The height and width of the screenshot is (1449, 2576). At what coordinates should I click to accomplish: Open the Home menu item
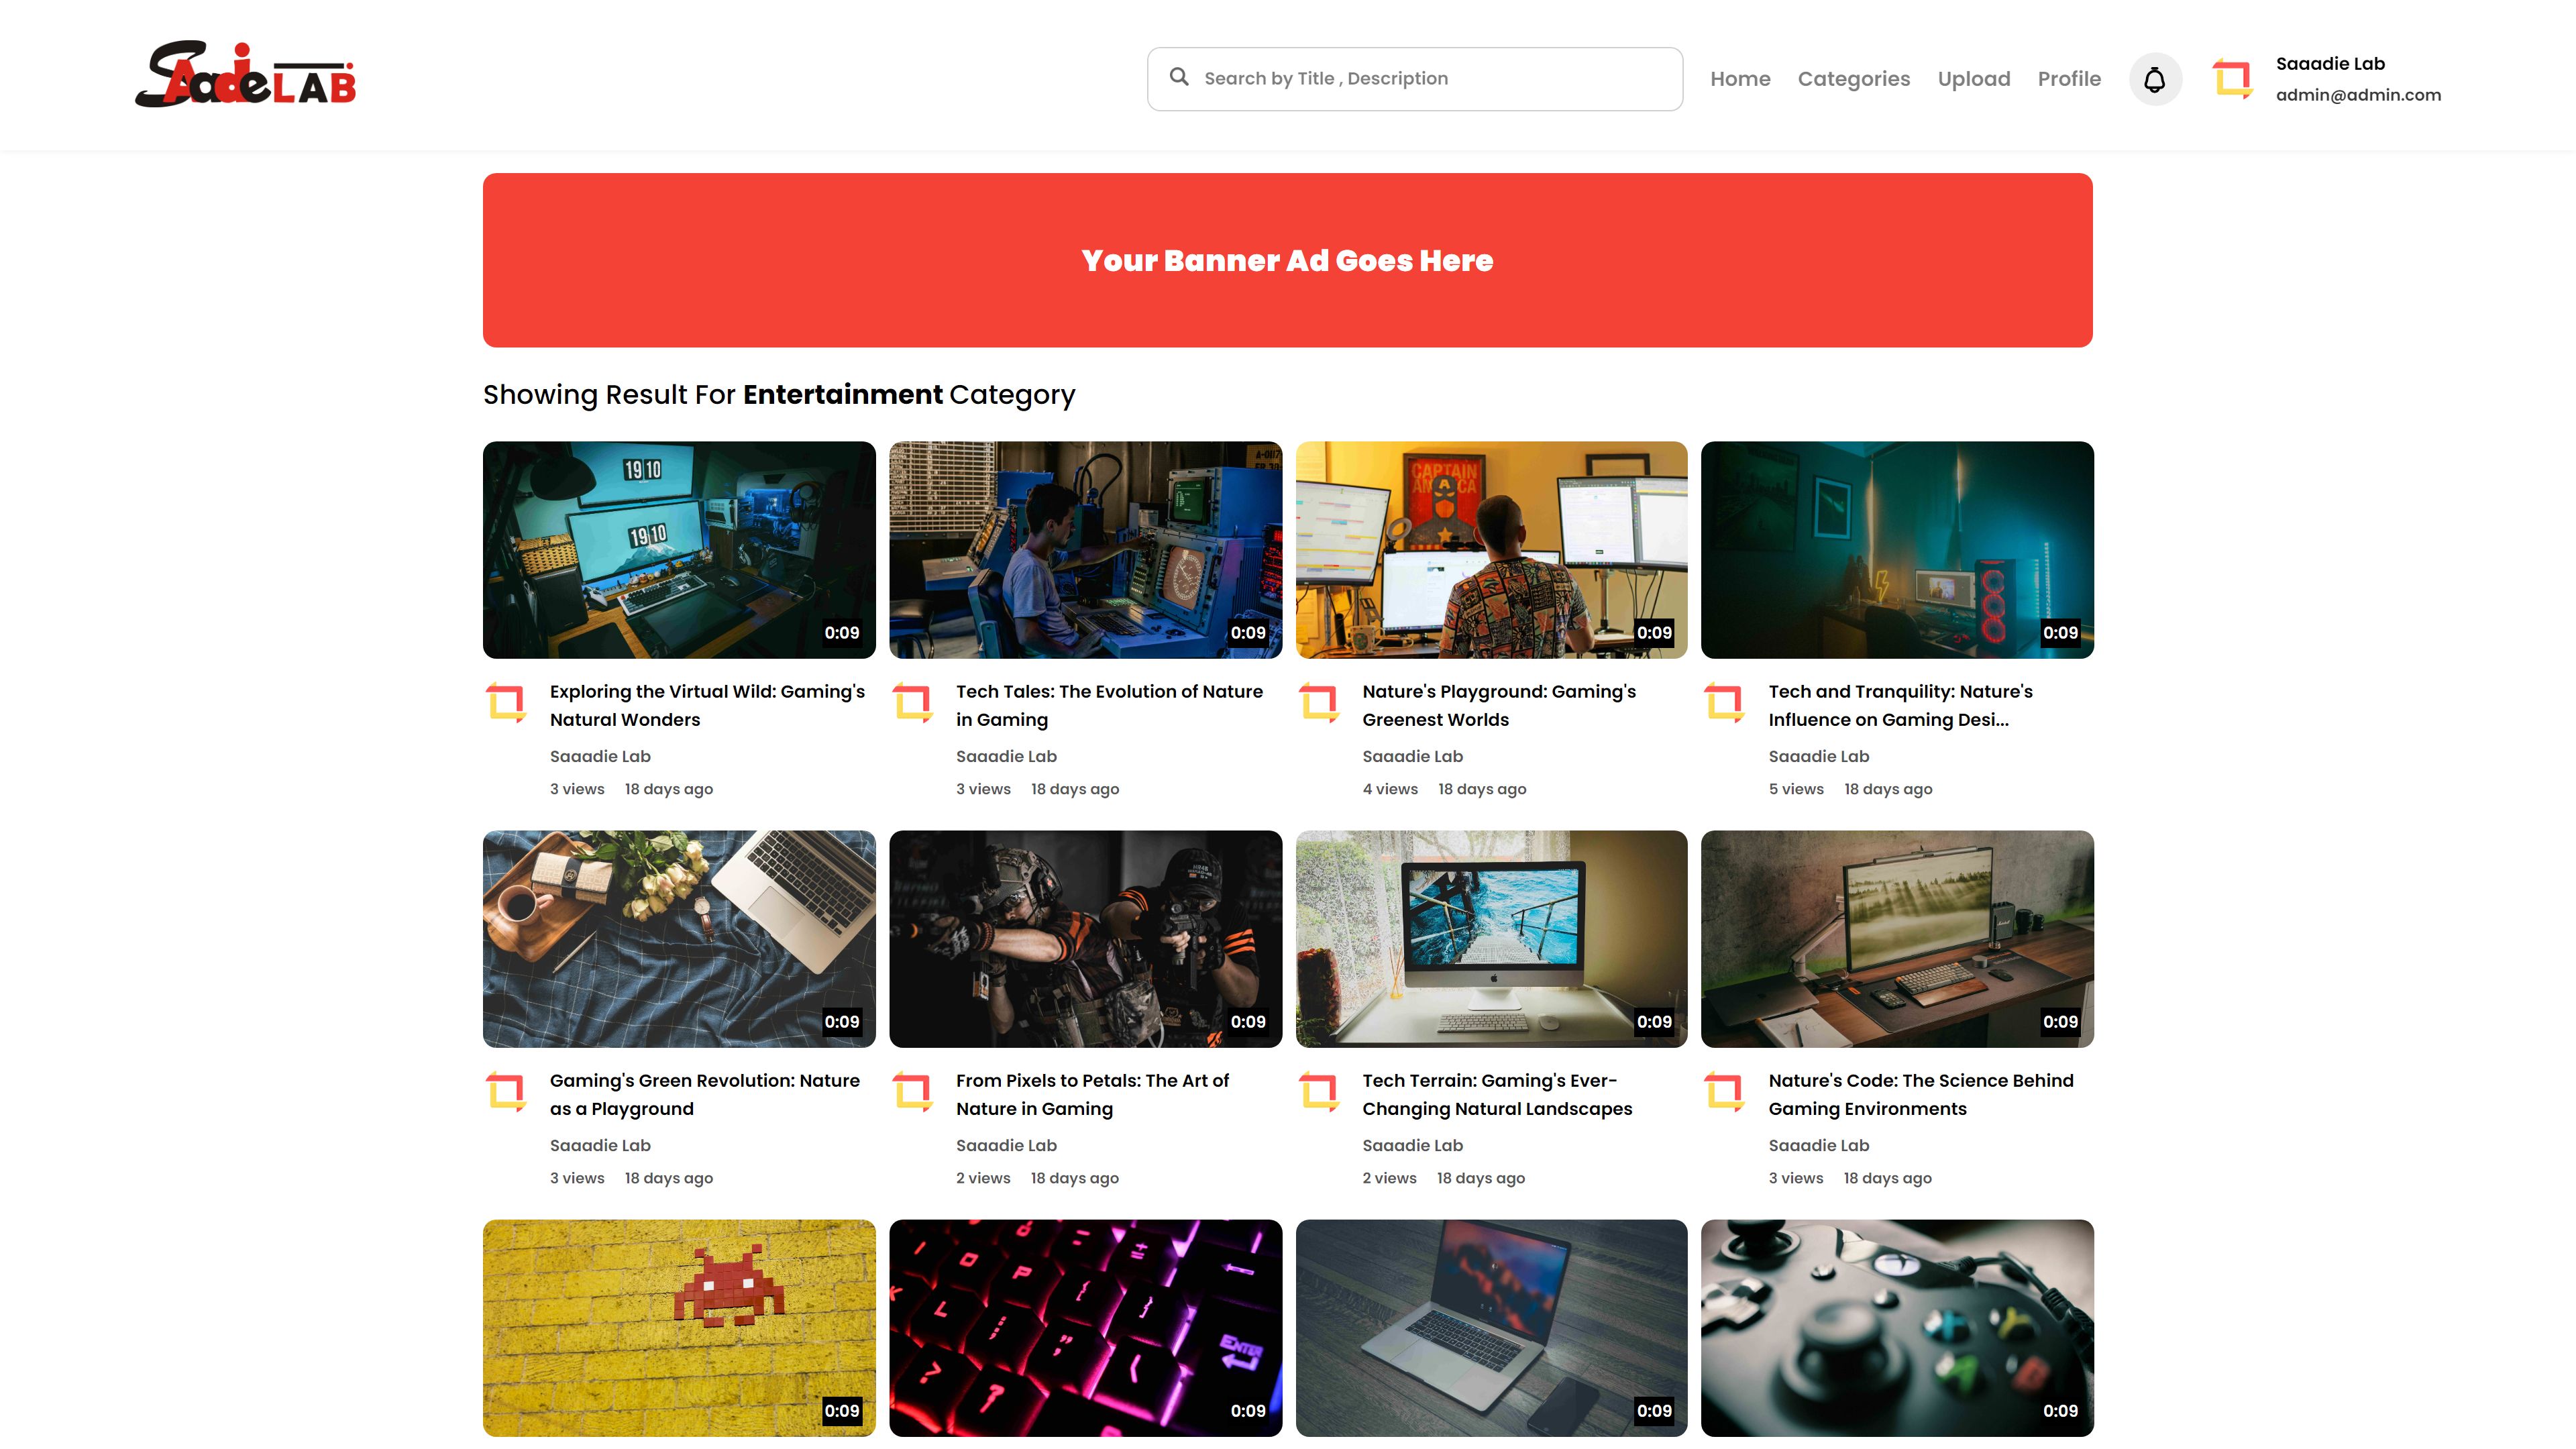(x=1740, y=79)
